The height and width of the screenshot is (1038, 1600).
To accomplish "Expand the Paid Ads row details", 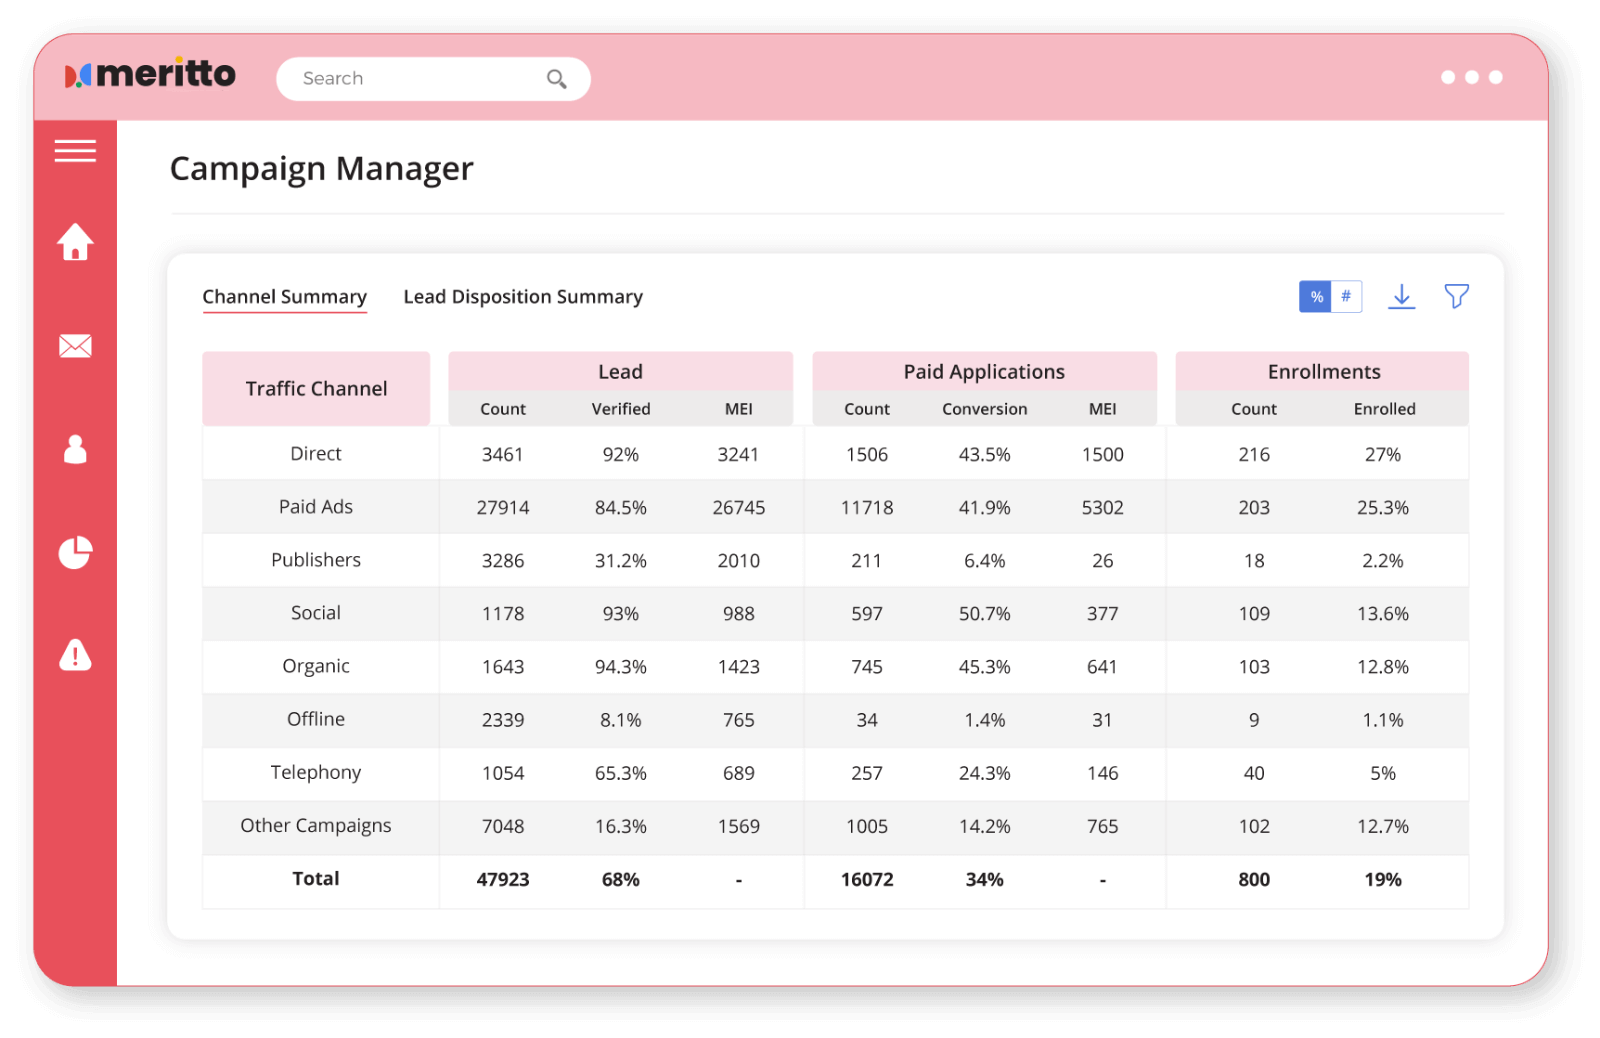I will [315, 507].
